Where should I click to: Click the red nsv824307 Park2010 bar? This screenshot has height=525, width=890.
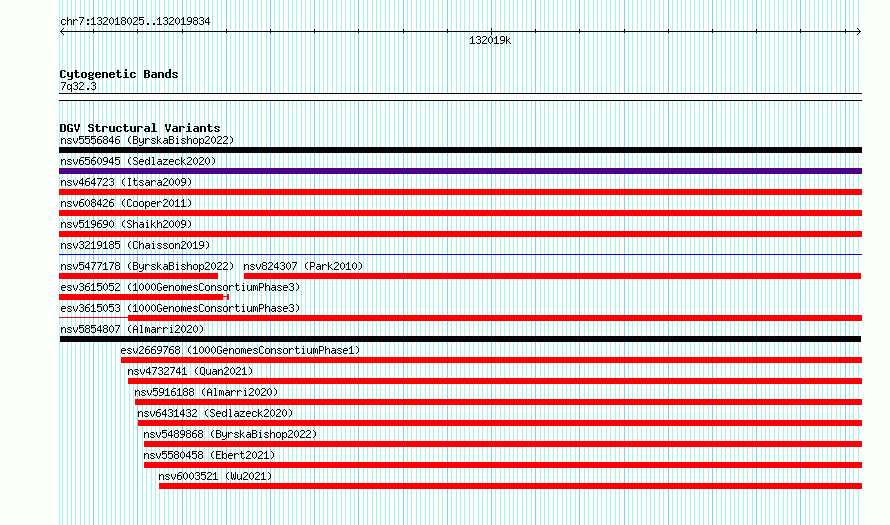click(552, 276)
